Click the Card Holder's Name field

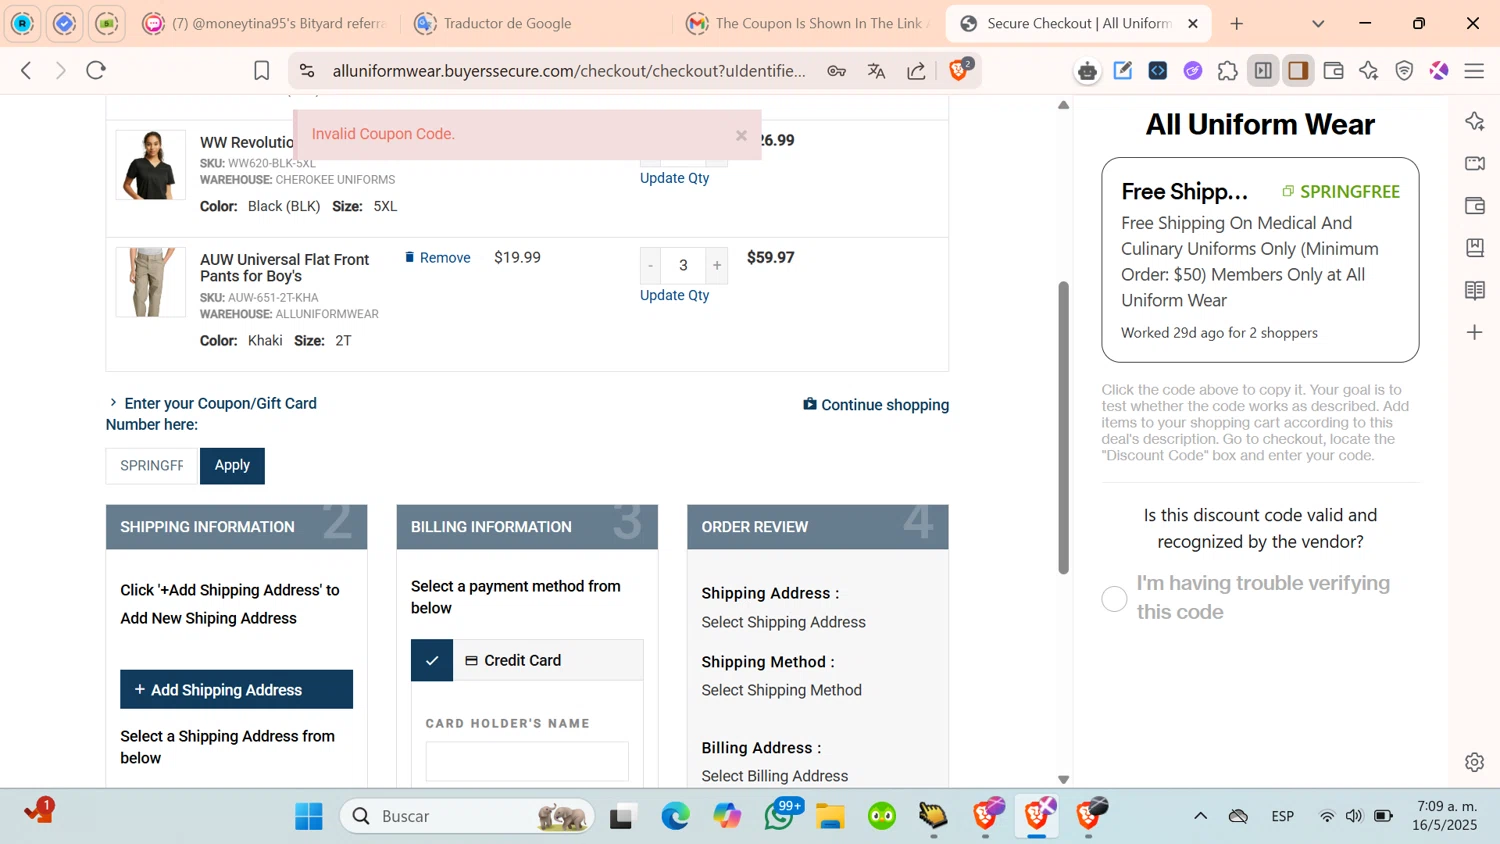[527, 761]
